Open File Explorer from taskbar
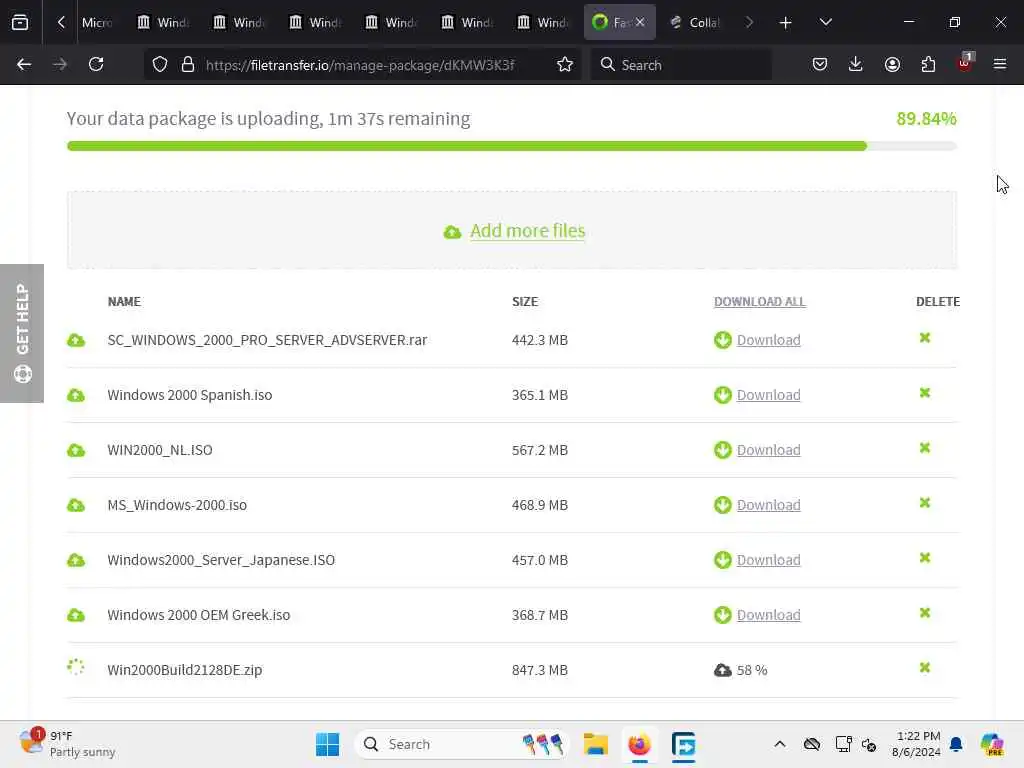Image resolution: width=1024 pixels, height=768 pixels. (x=596, y=744)
